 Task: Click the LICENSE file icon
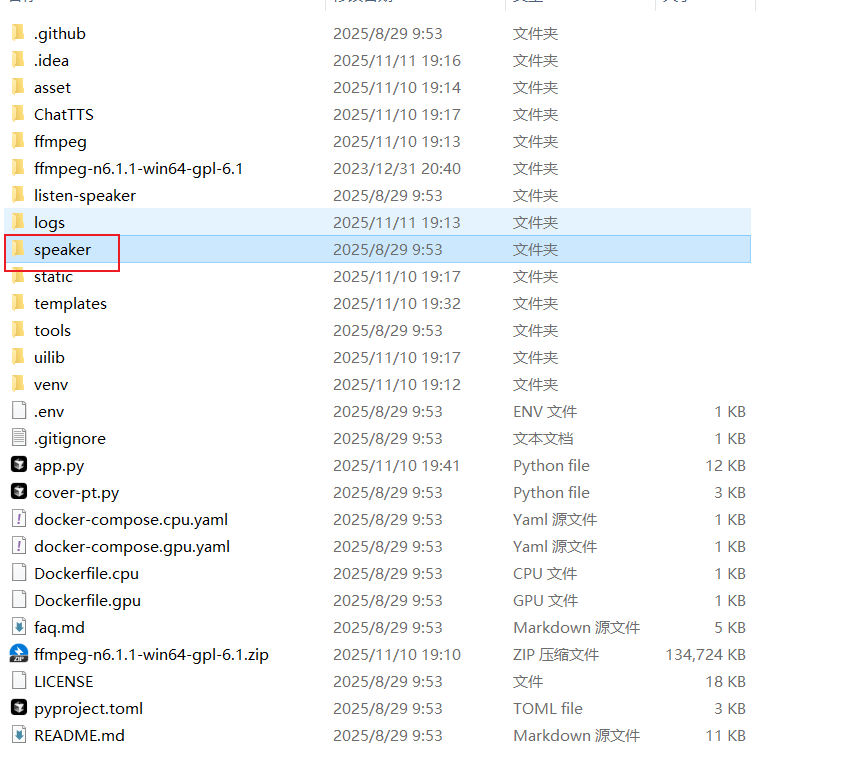(x=19, y=681)
